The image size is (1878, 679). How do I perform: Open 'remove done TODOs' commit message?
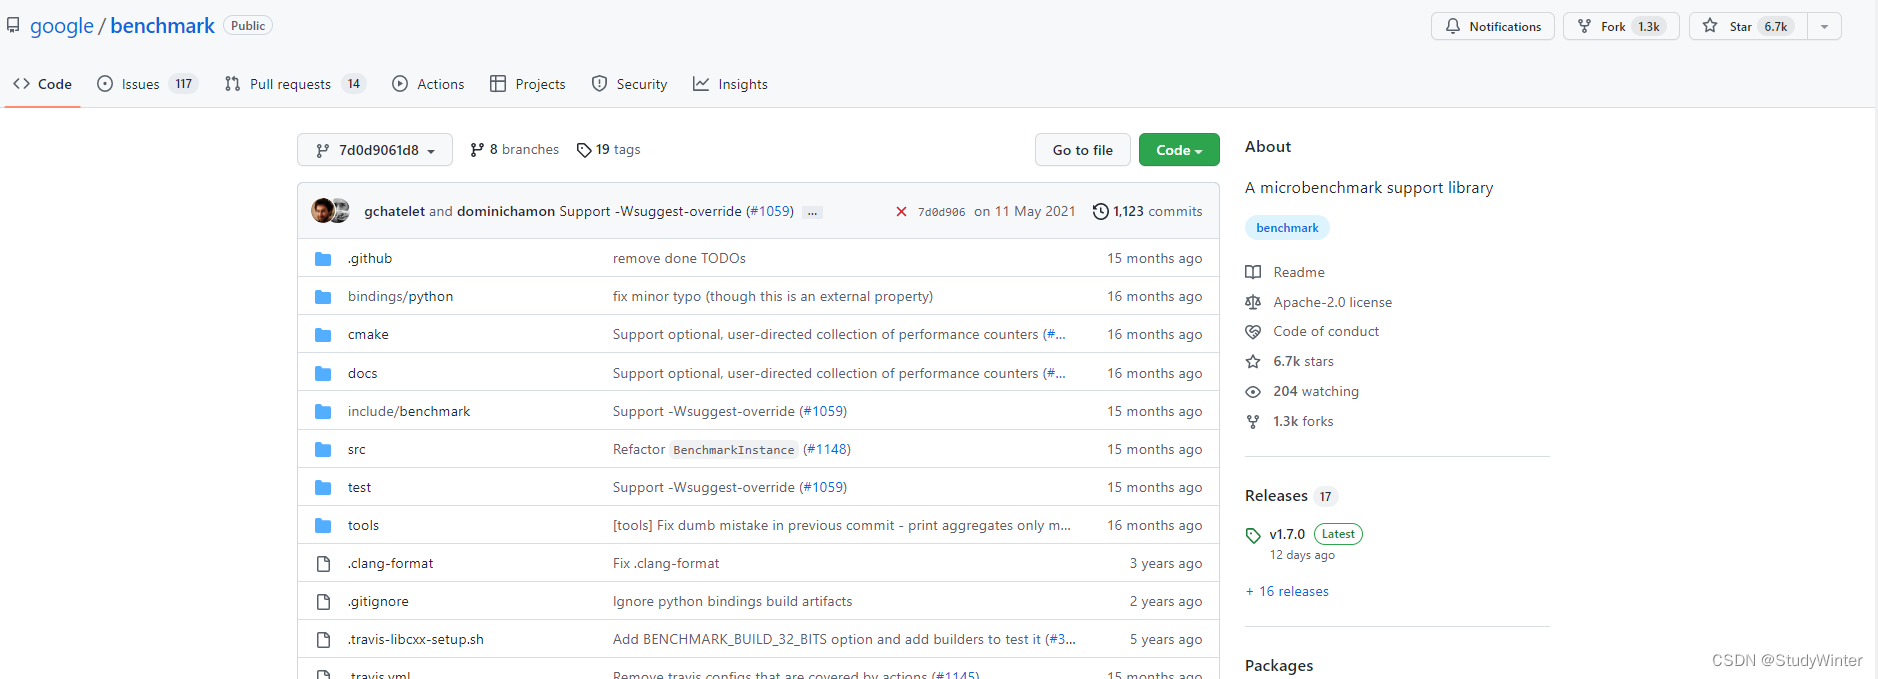679,259
